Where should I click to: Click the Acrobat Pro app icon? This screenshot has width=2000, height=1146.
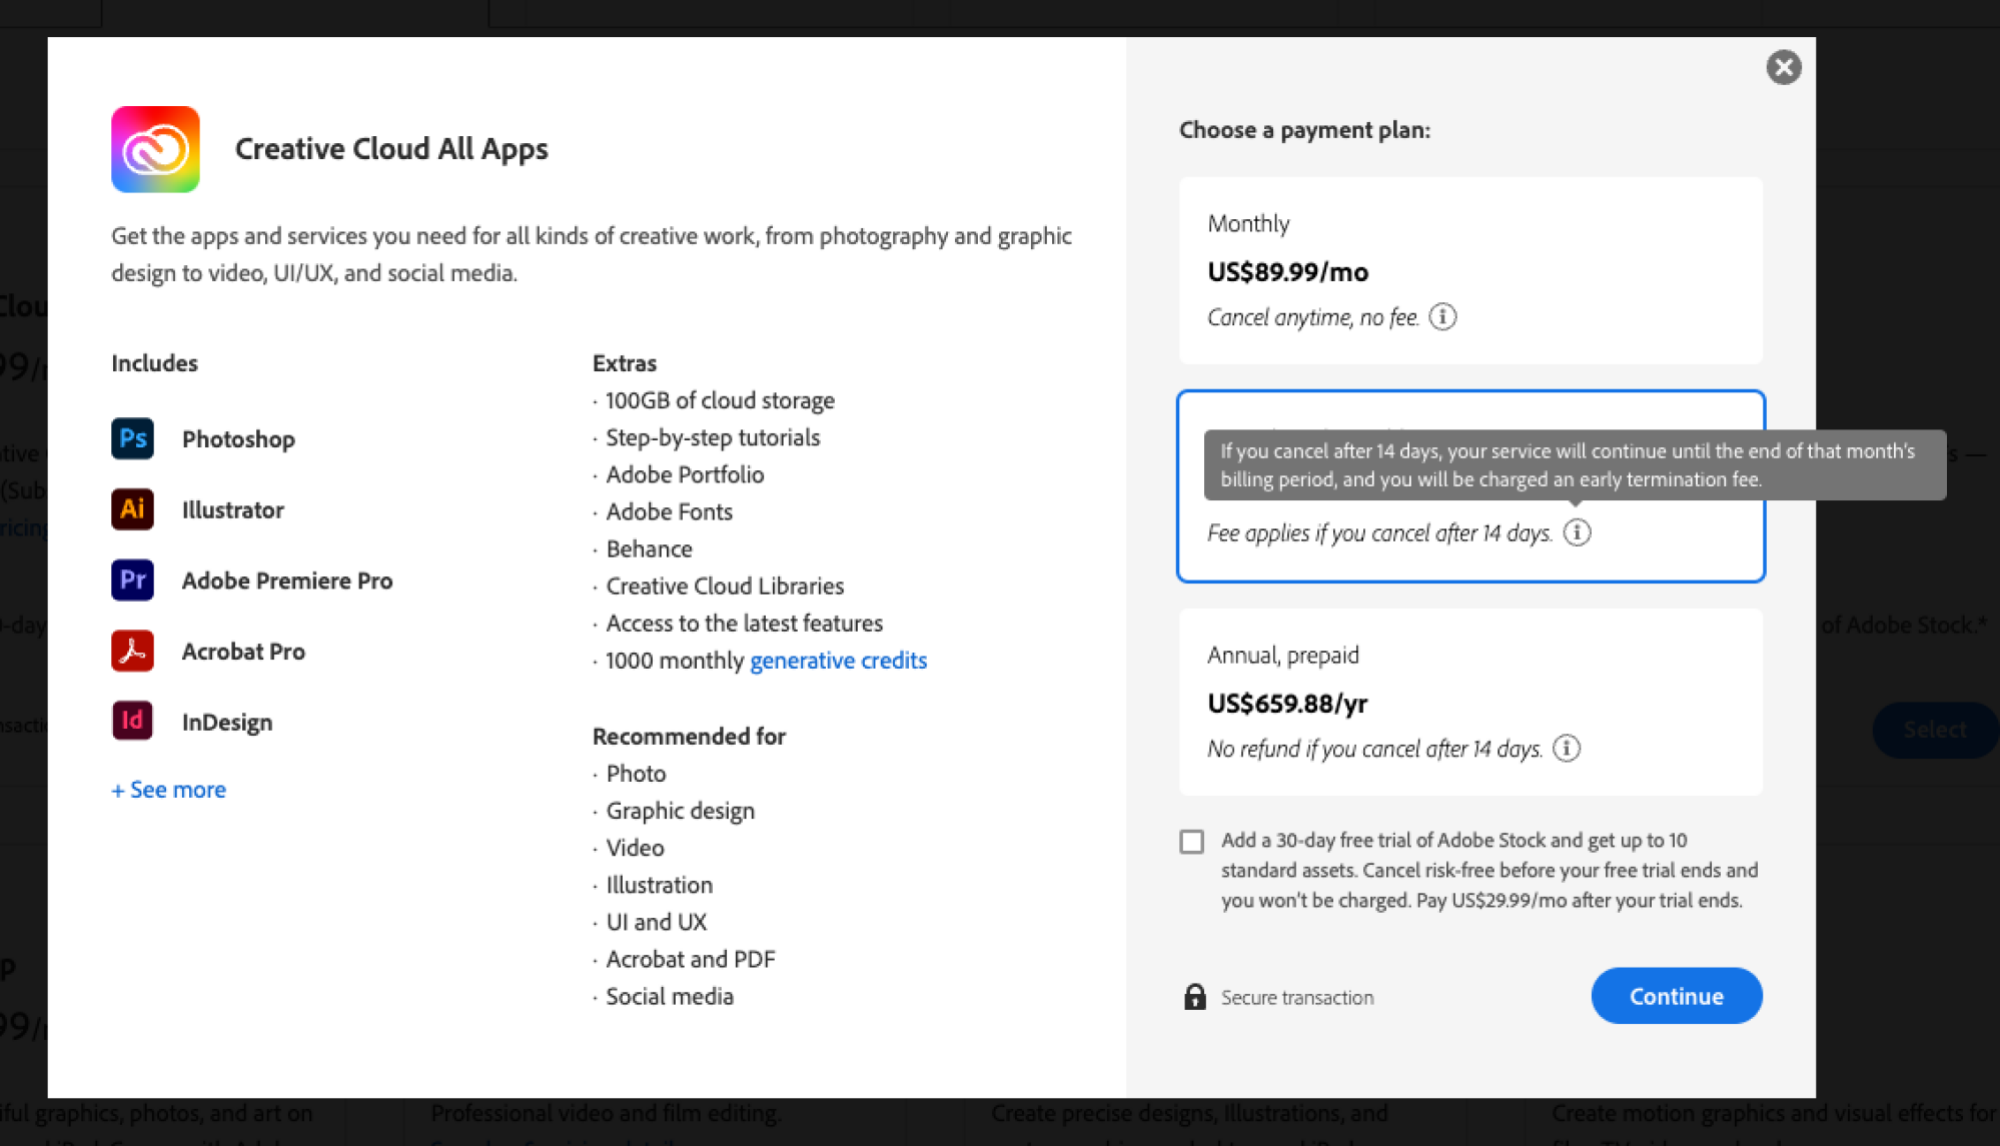132,651
